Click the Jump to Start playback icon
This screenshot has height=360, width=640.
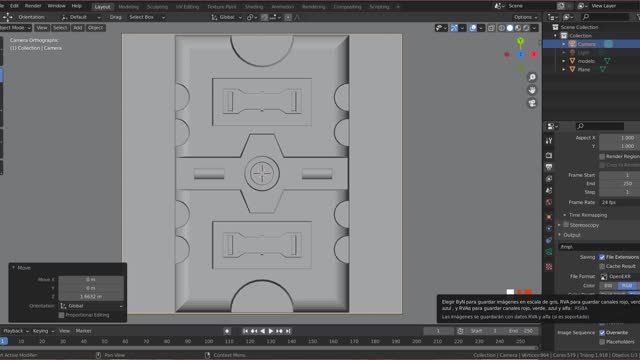(x=245, y=331)
